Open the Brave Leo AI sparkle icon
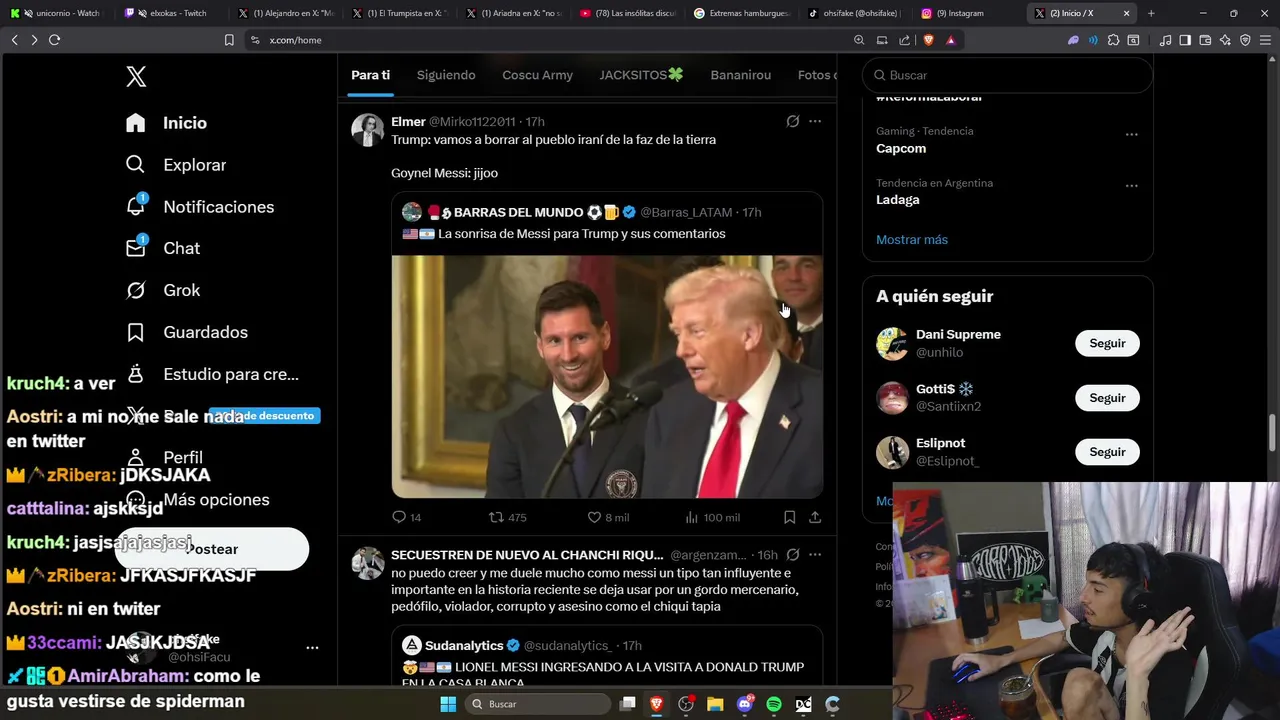 point(1225,40)
